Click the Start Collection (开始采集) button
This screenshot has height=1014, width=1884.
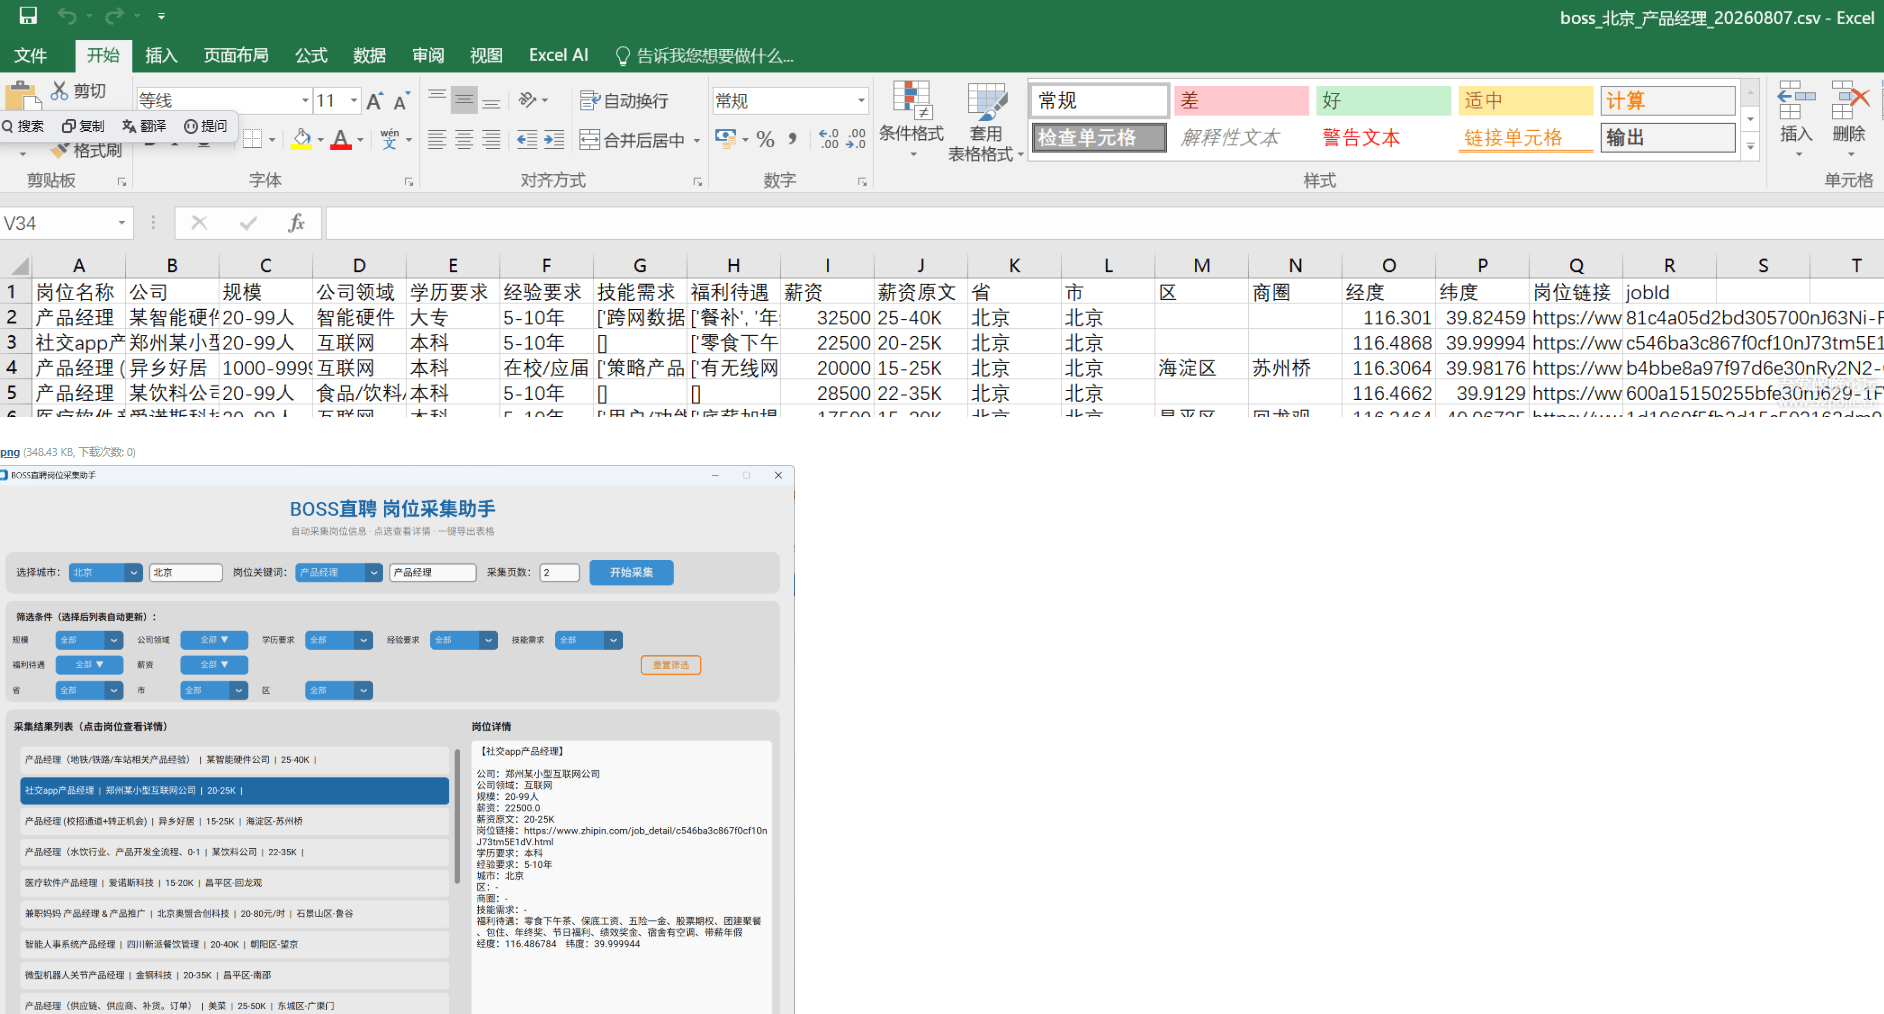pos(631,572)
